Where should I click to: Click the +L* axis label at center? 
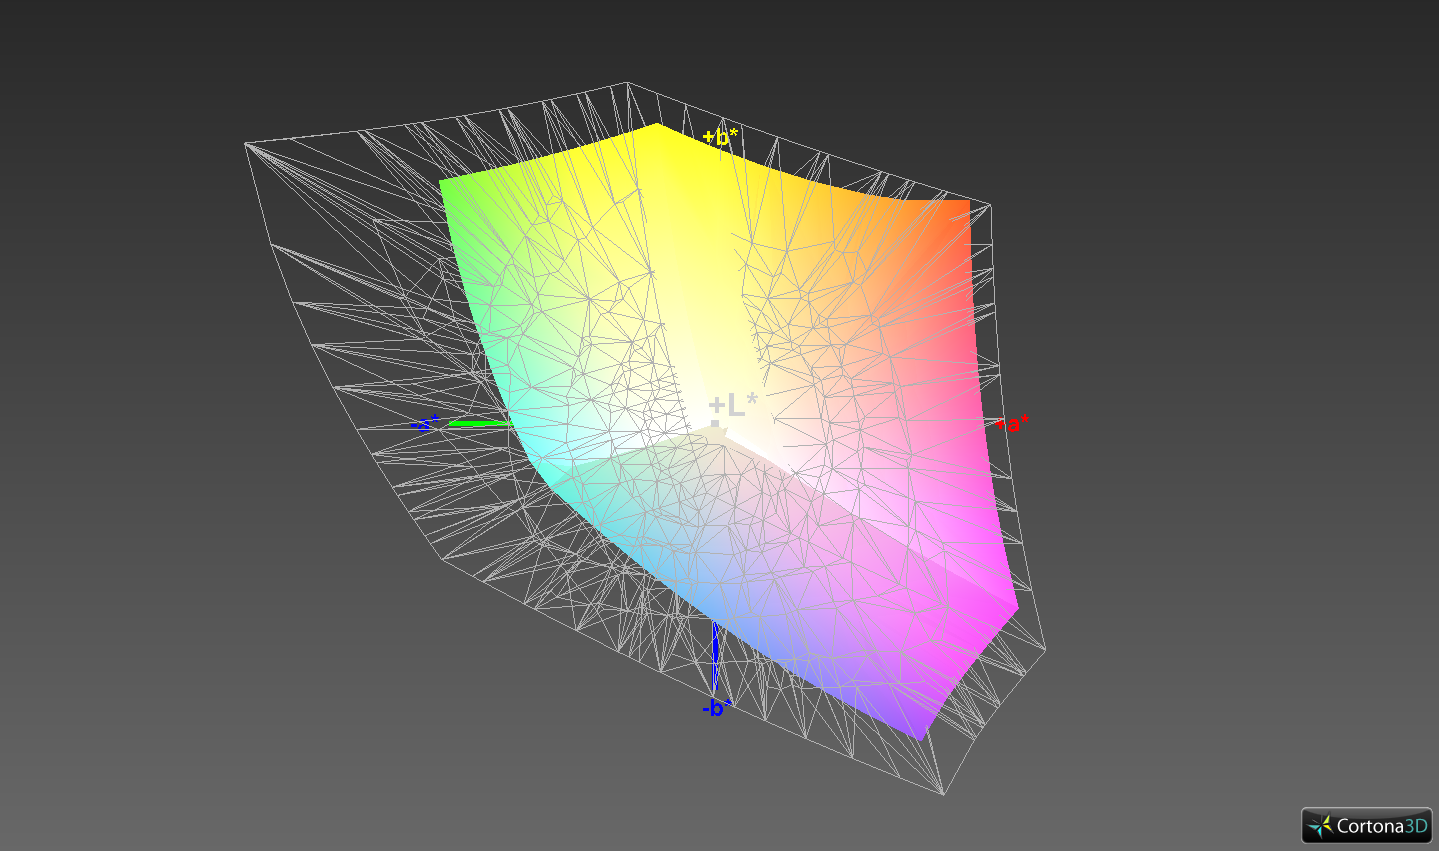coord(733,405)
